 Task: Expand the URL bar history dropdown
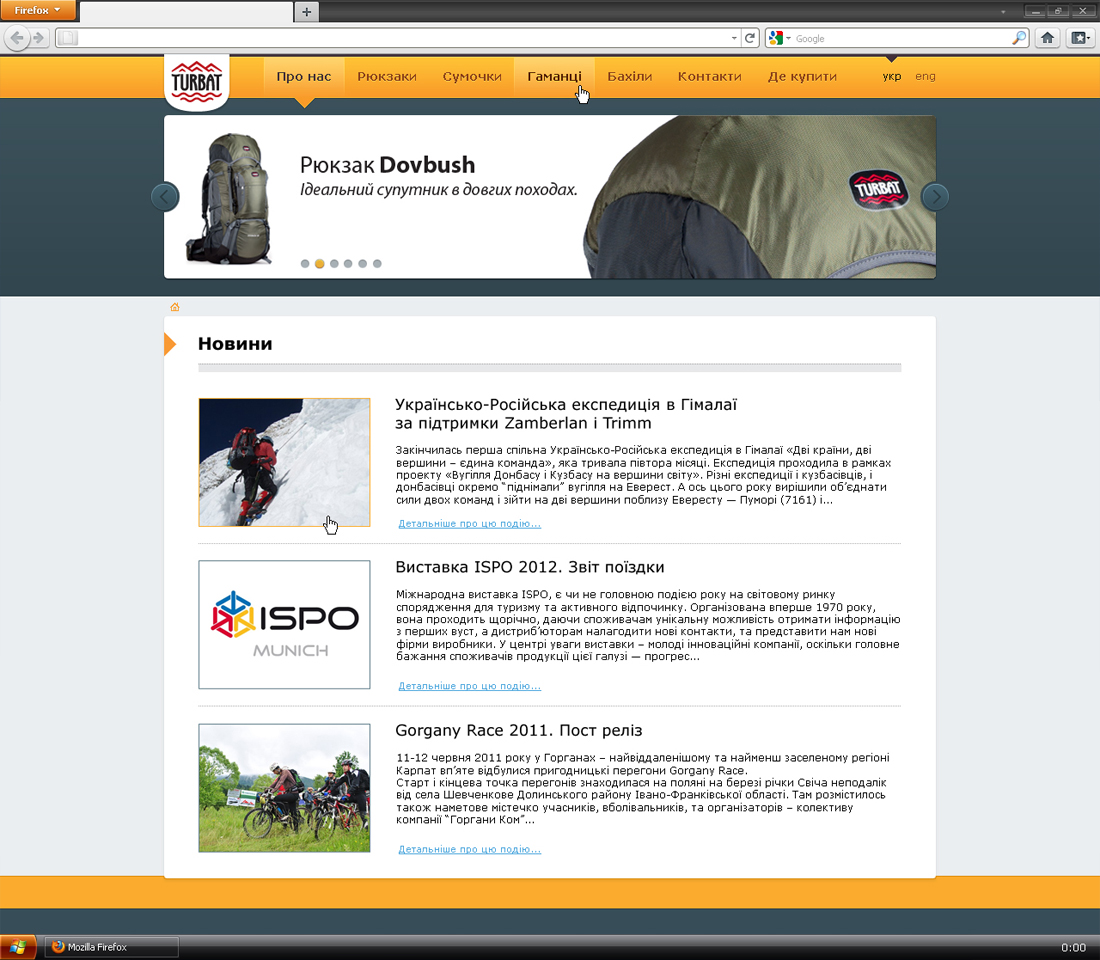[734, 38]
